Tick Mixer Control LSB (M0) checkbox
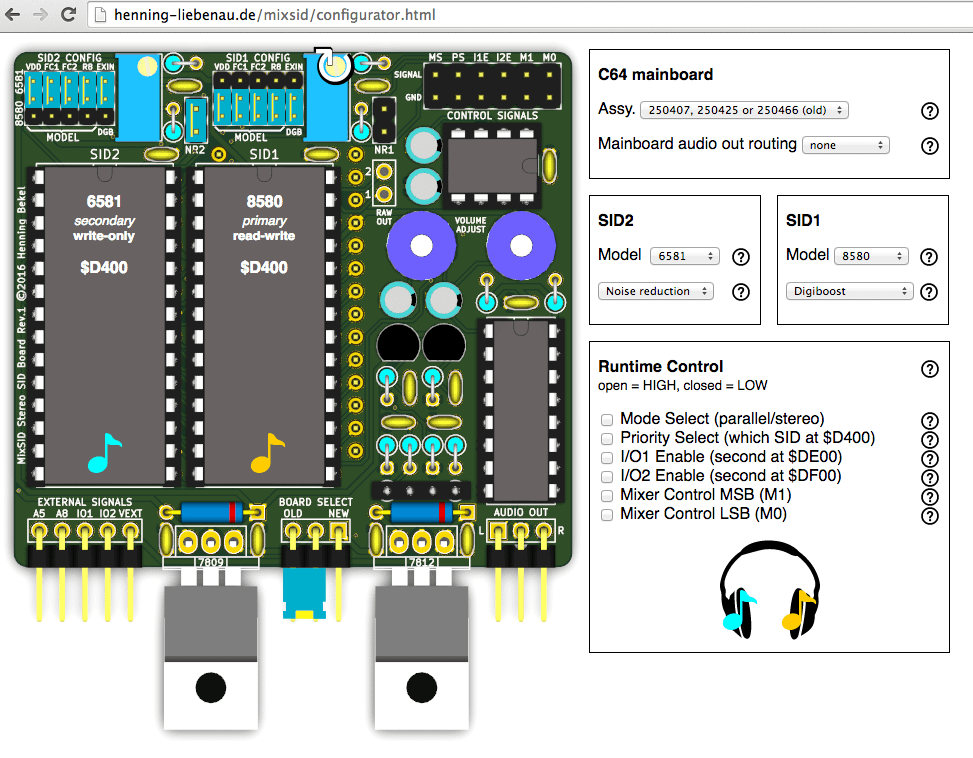Screen dimensions: 973x758 607,515
